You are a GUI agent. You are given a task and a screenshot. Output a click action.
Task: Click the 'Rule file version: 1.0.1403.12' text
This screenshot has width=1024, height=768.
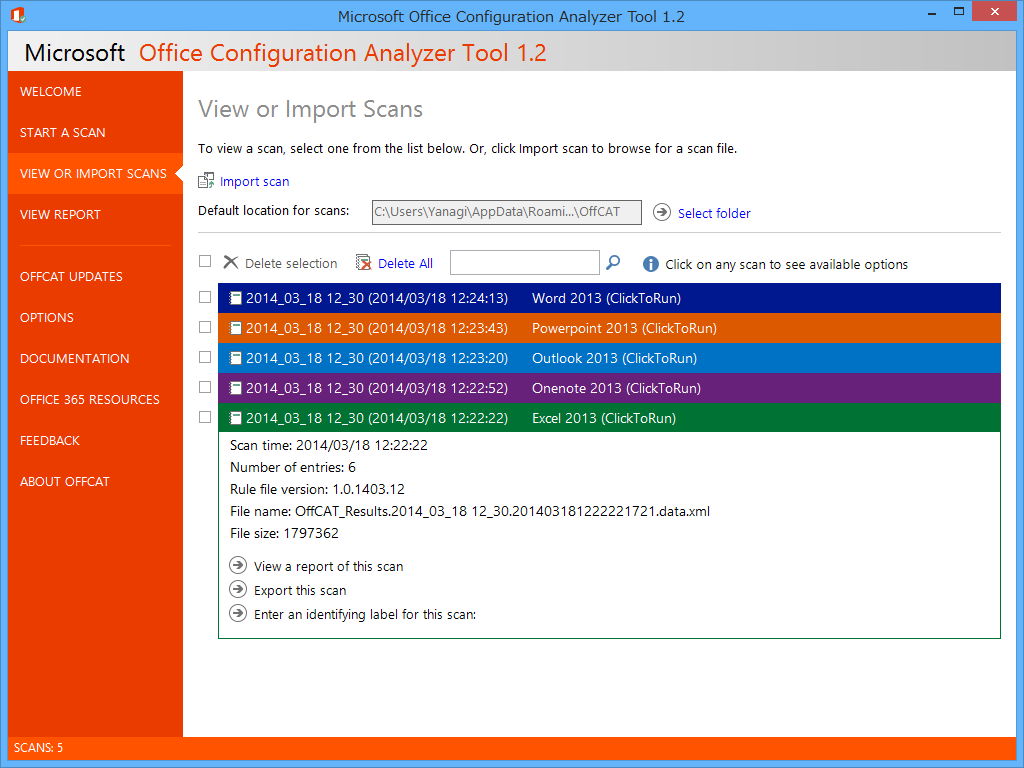(x=317, y=489)
